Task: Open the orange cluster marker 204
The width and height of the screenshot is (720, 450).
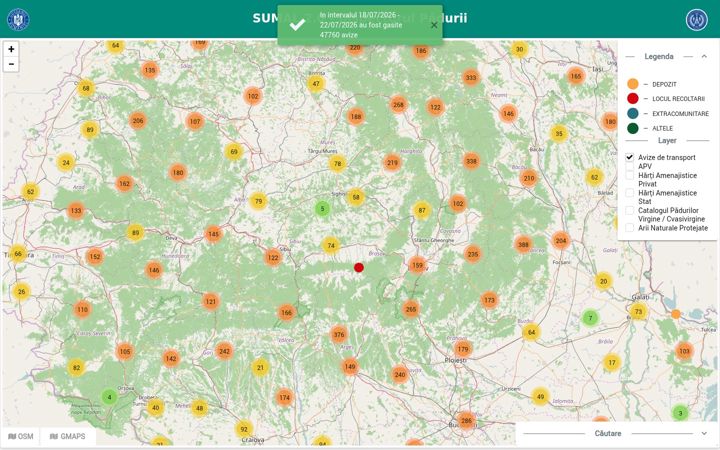Action: click(561, 241)
